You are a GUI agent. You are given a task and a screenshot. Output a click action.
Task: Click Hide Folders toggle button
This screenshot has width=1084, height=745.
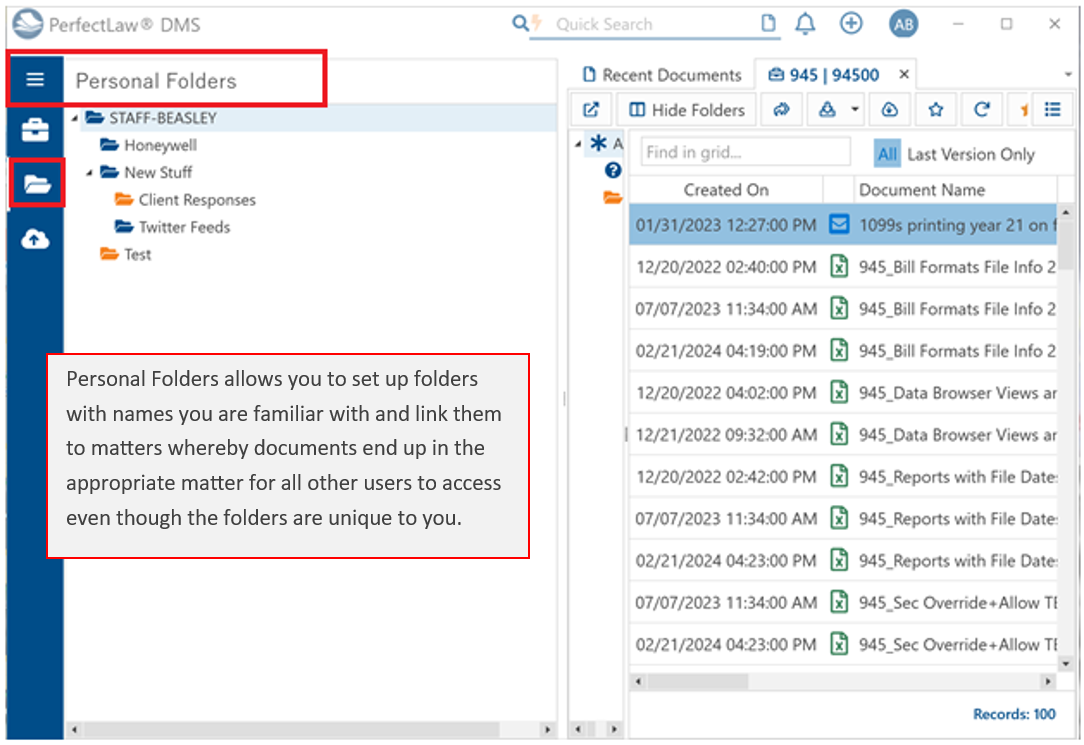[x=687, y=110]
